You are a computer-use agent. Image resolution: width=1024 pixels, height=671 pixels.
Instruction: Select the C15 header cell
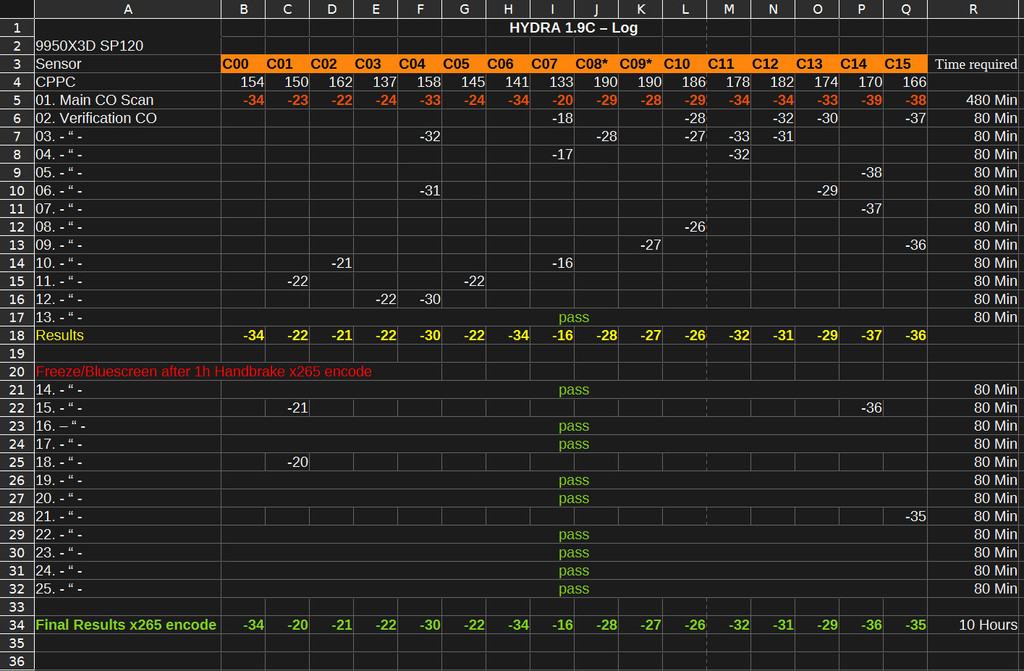coord(905,64)
